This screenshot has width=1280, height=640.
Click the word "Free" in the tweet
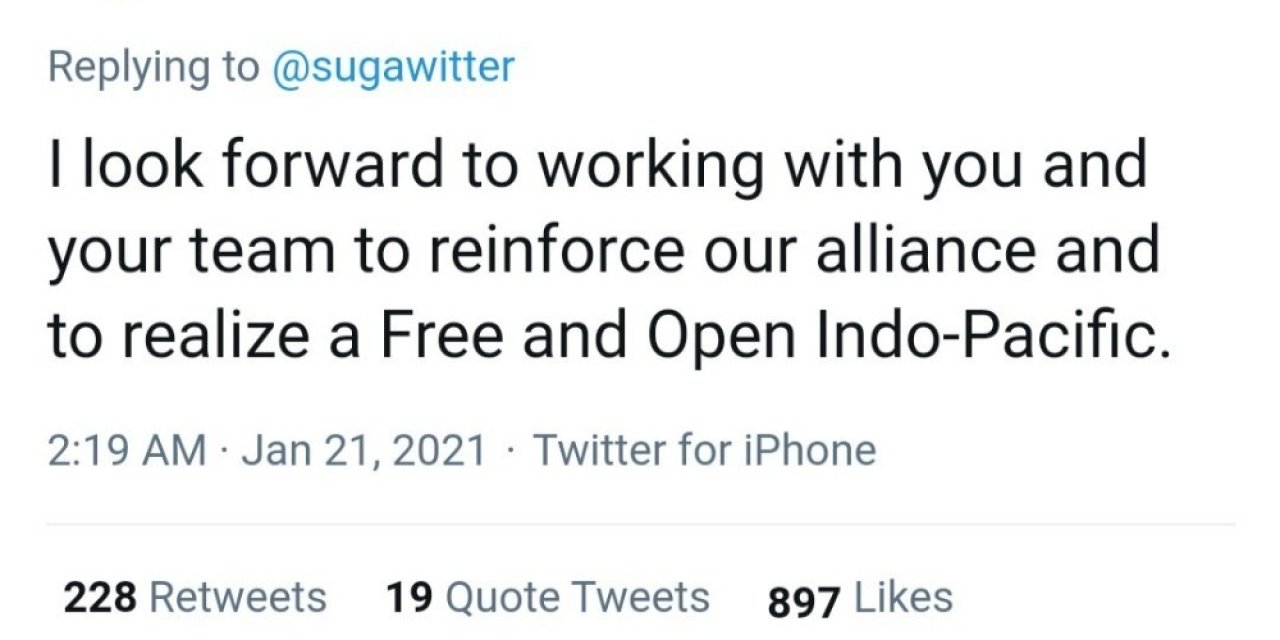click(x=444, y=339)
